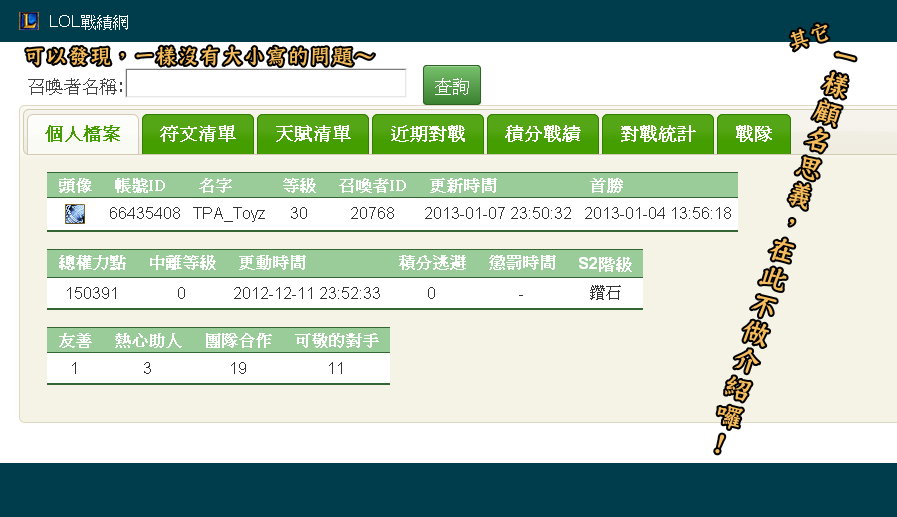Click the 團隊合作 column header
The image size is (897, 517).
(238, 340)
